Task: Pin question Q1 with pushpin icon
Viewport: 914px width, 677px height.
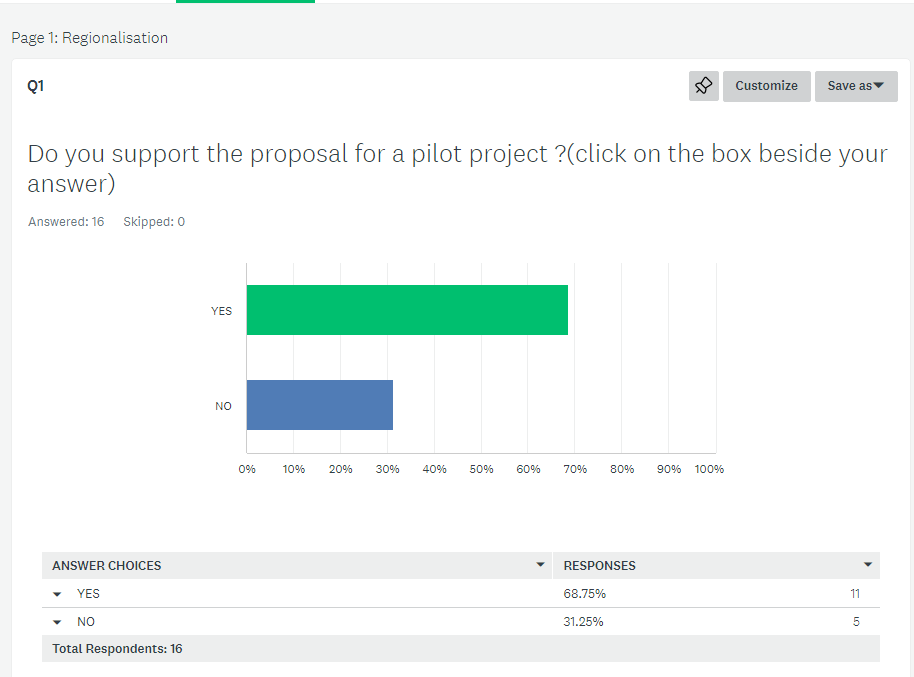Action: [x=704, y=86]
